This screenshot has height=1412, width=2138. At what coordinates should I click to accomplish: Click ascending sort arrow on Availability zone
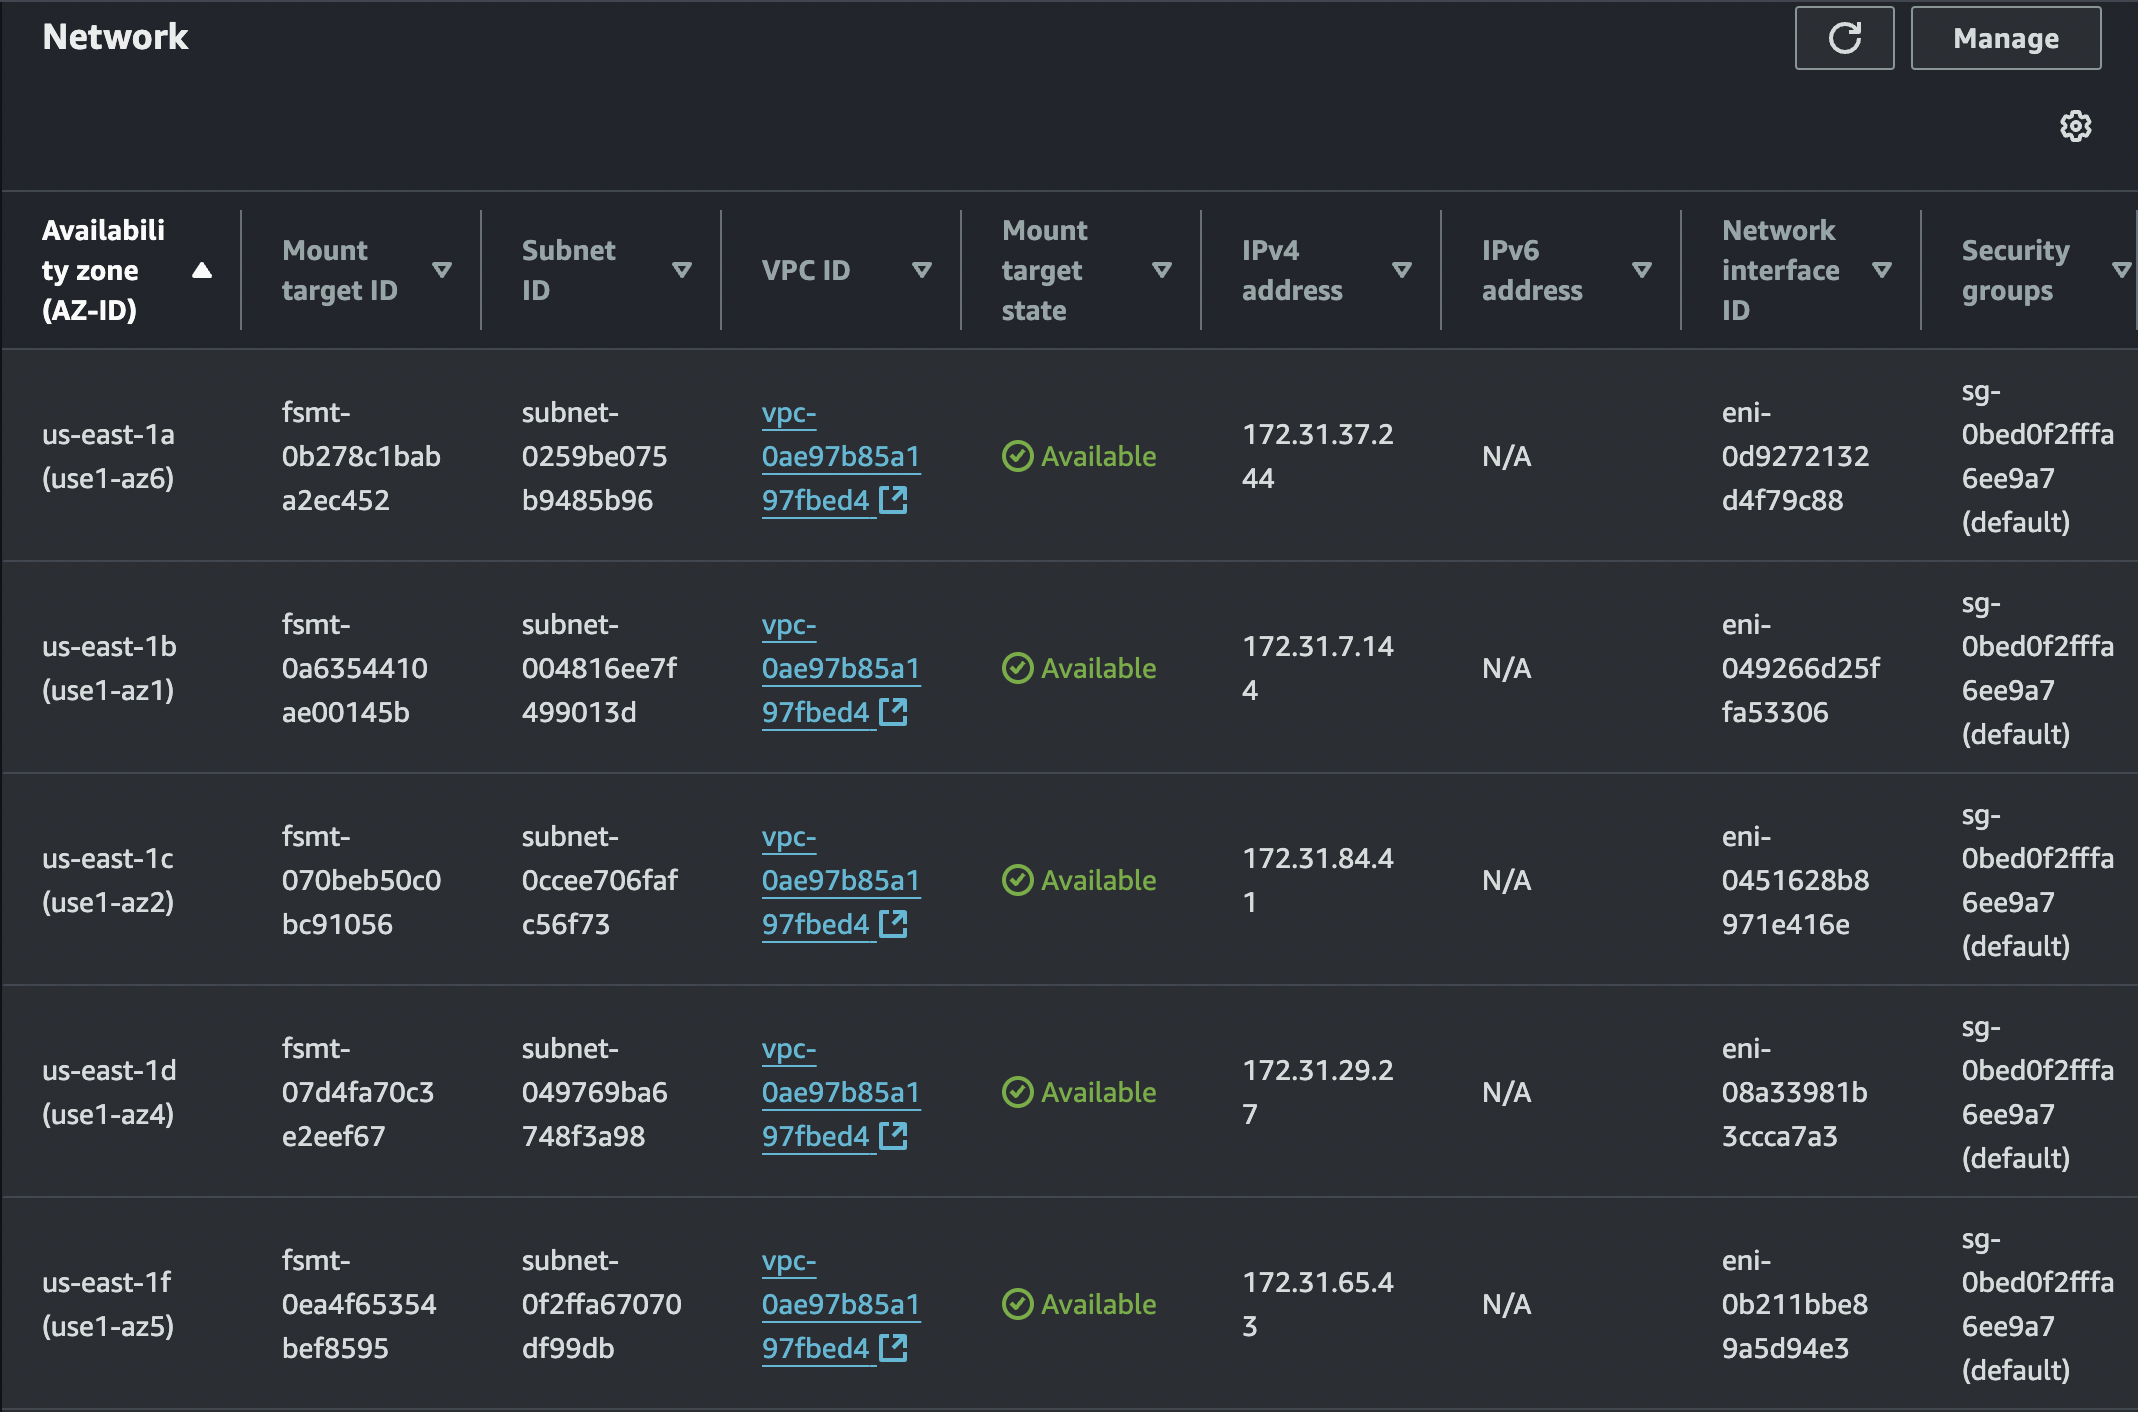coord(202,270)
